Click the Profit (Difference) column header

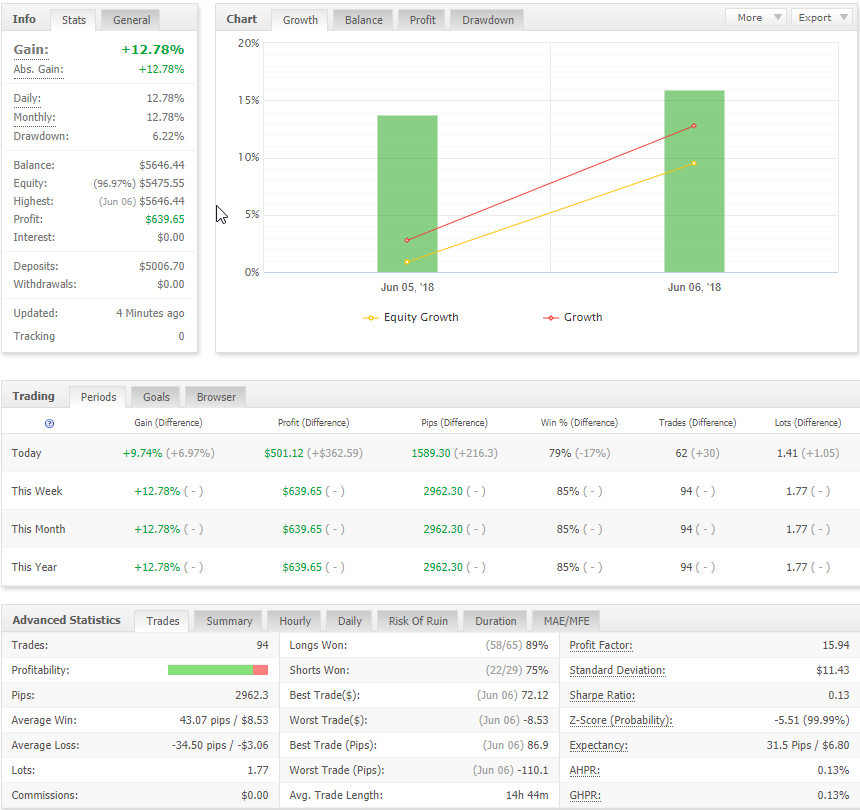pos(313,423)
